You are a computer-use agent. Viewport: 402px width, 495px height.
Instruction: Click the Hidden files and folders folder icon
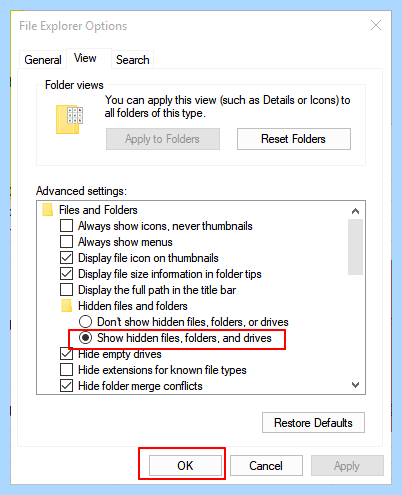point(67,306)
